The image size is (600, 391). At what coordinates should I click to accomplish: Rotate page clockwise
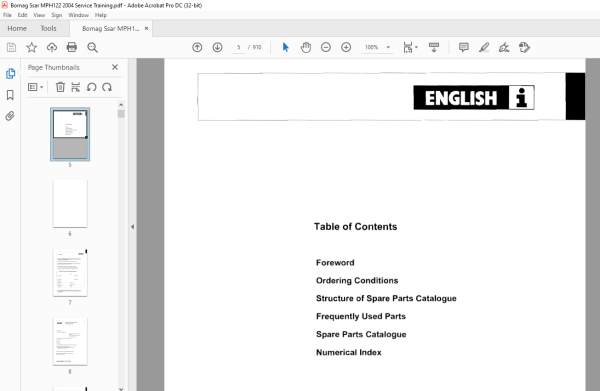(x=107, y=87)
